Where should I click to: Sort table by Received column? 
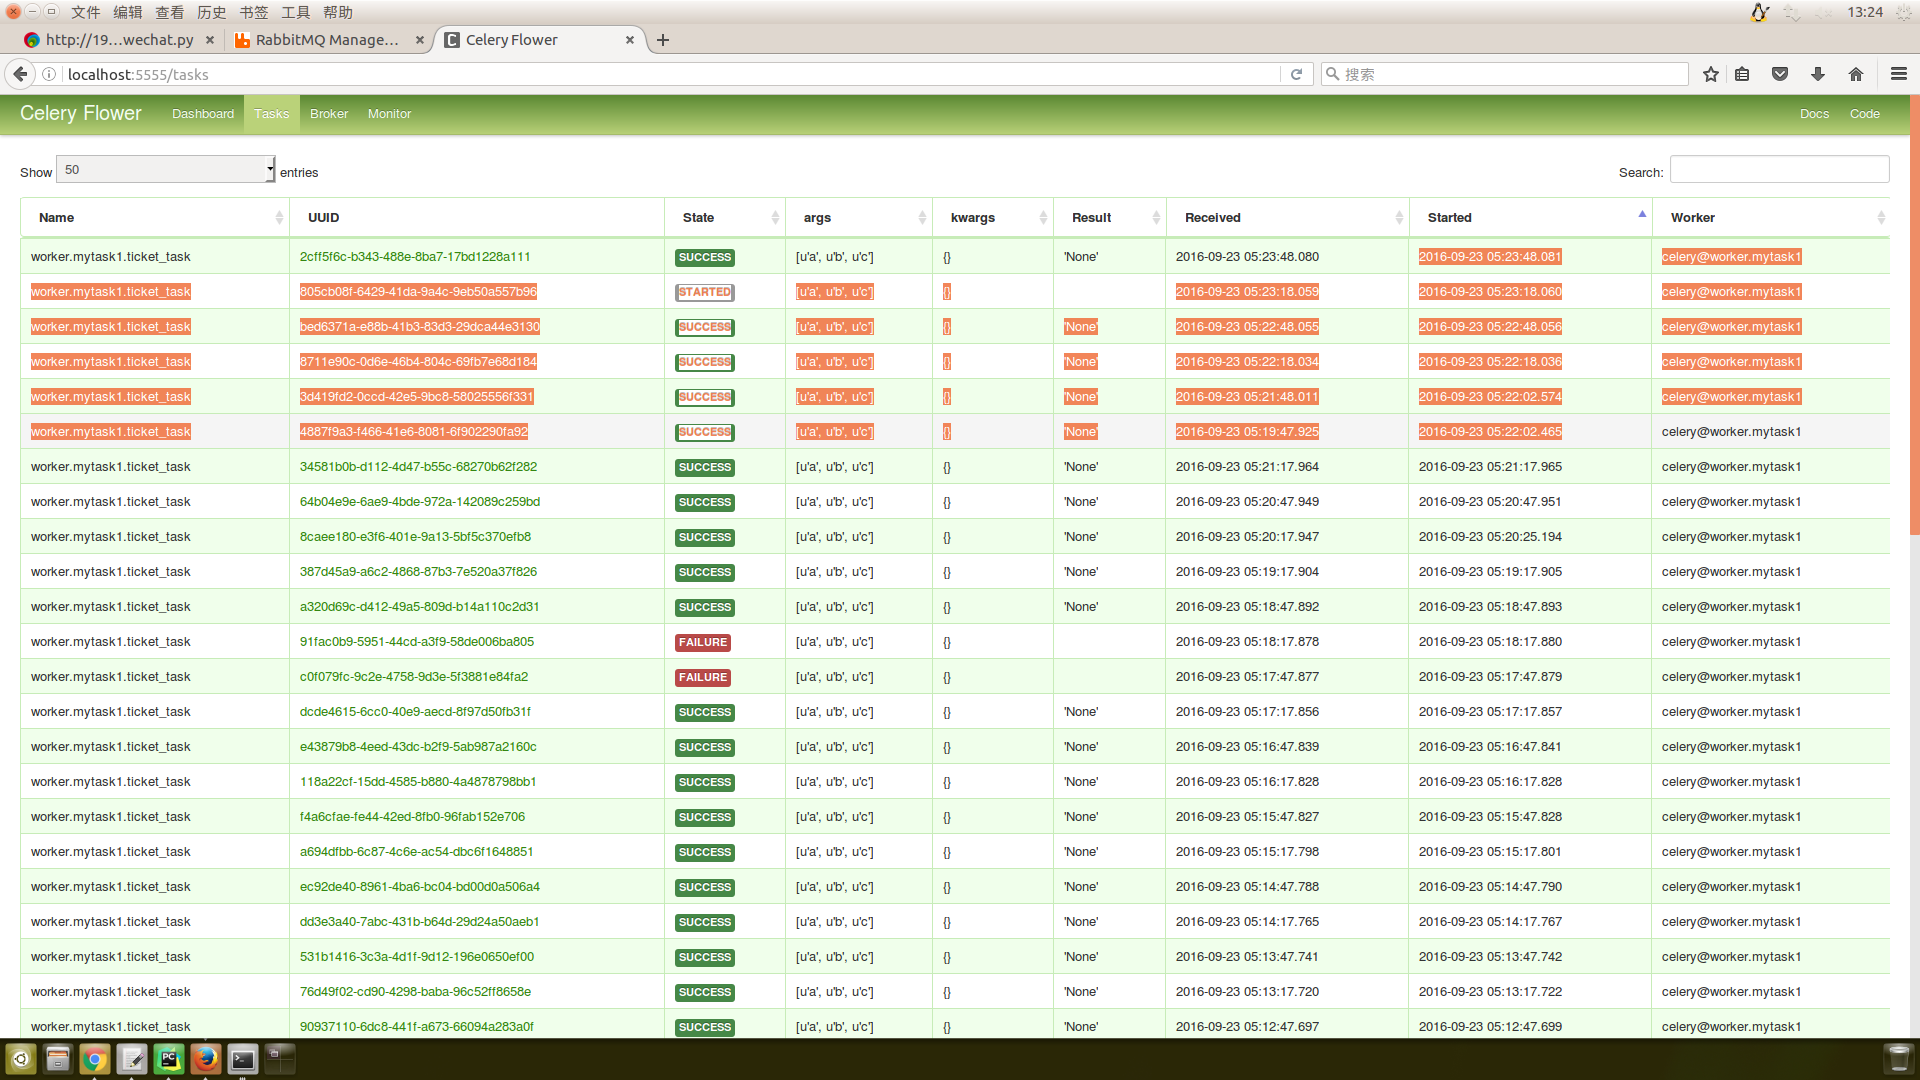[1288, 217]
